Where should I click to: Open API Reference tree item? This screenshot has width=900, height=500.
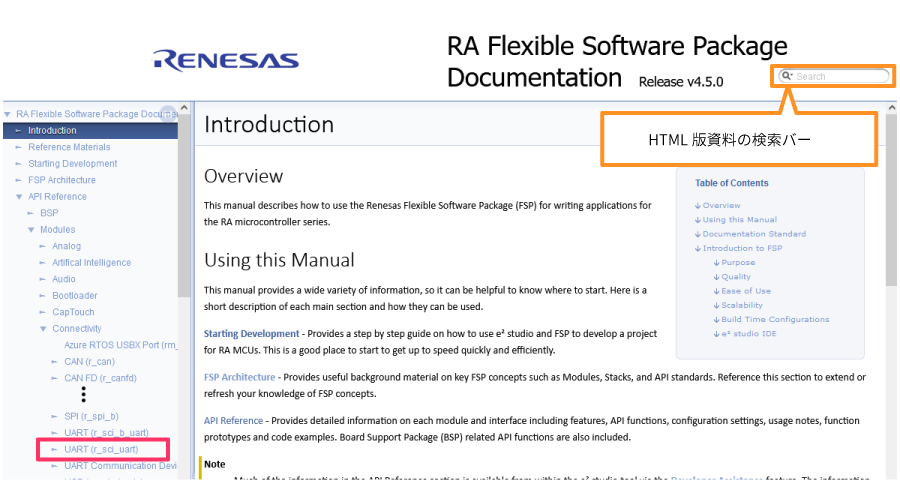tap(57, 196)
